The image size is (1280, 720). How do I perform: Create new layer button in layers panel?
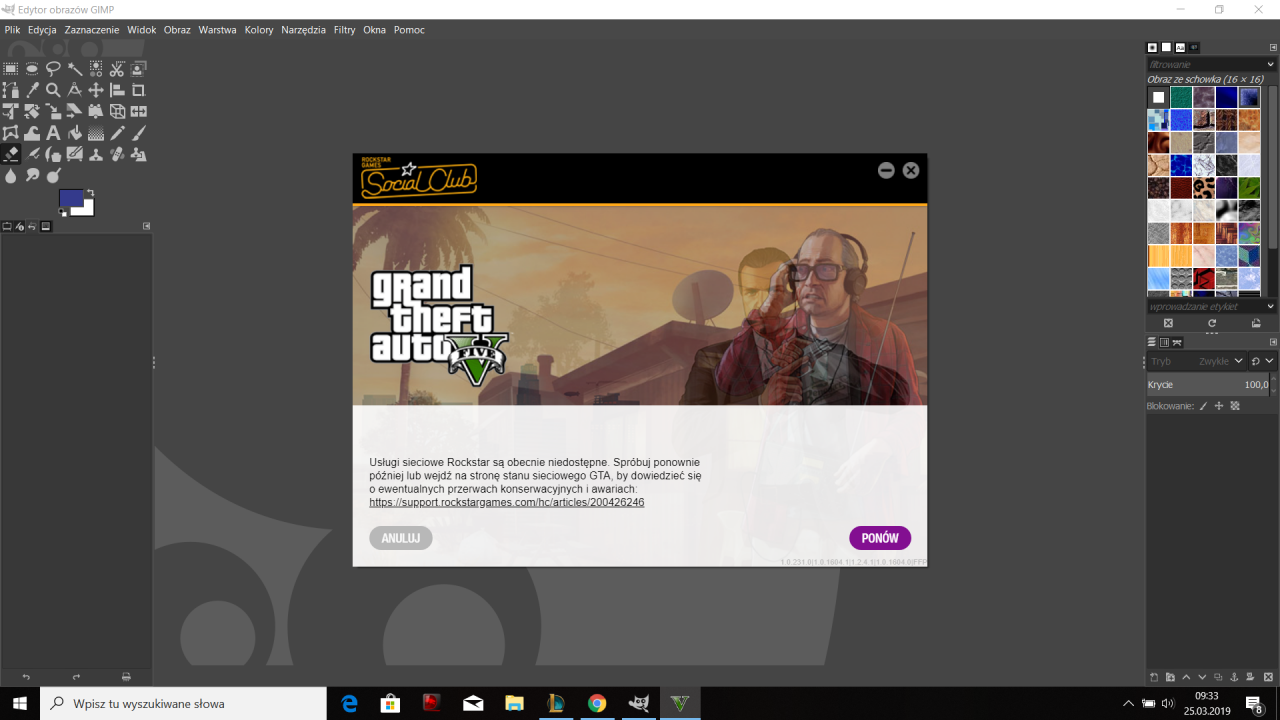(x=1154, y=677)
